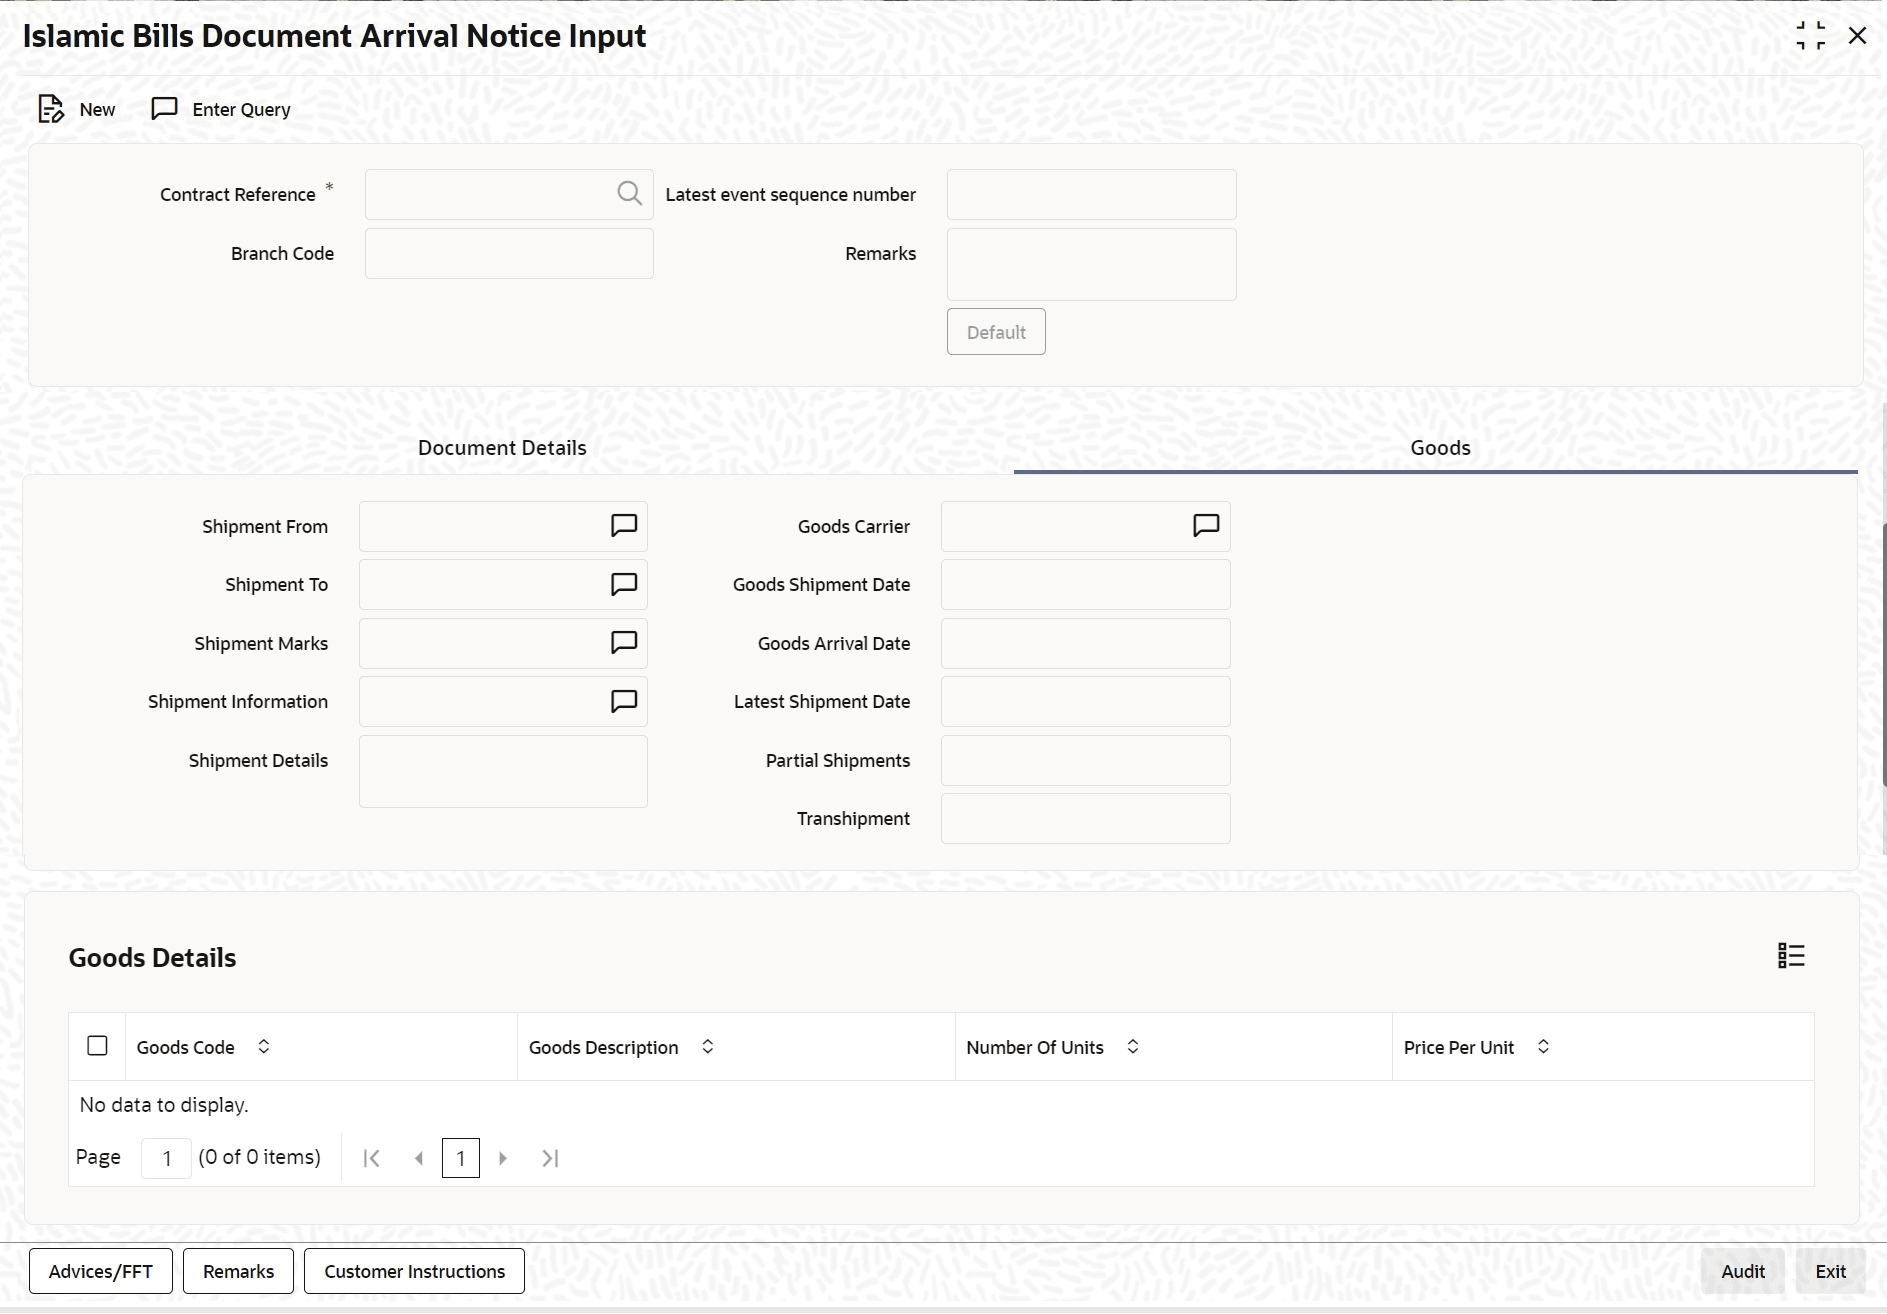Click the Shipment Details text area
The width and height of the screenshot is (1887, 1314).
(503, 771)
